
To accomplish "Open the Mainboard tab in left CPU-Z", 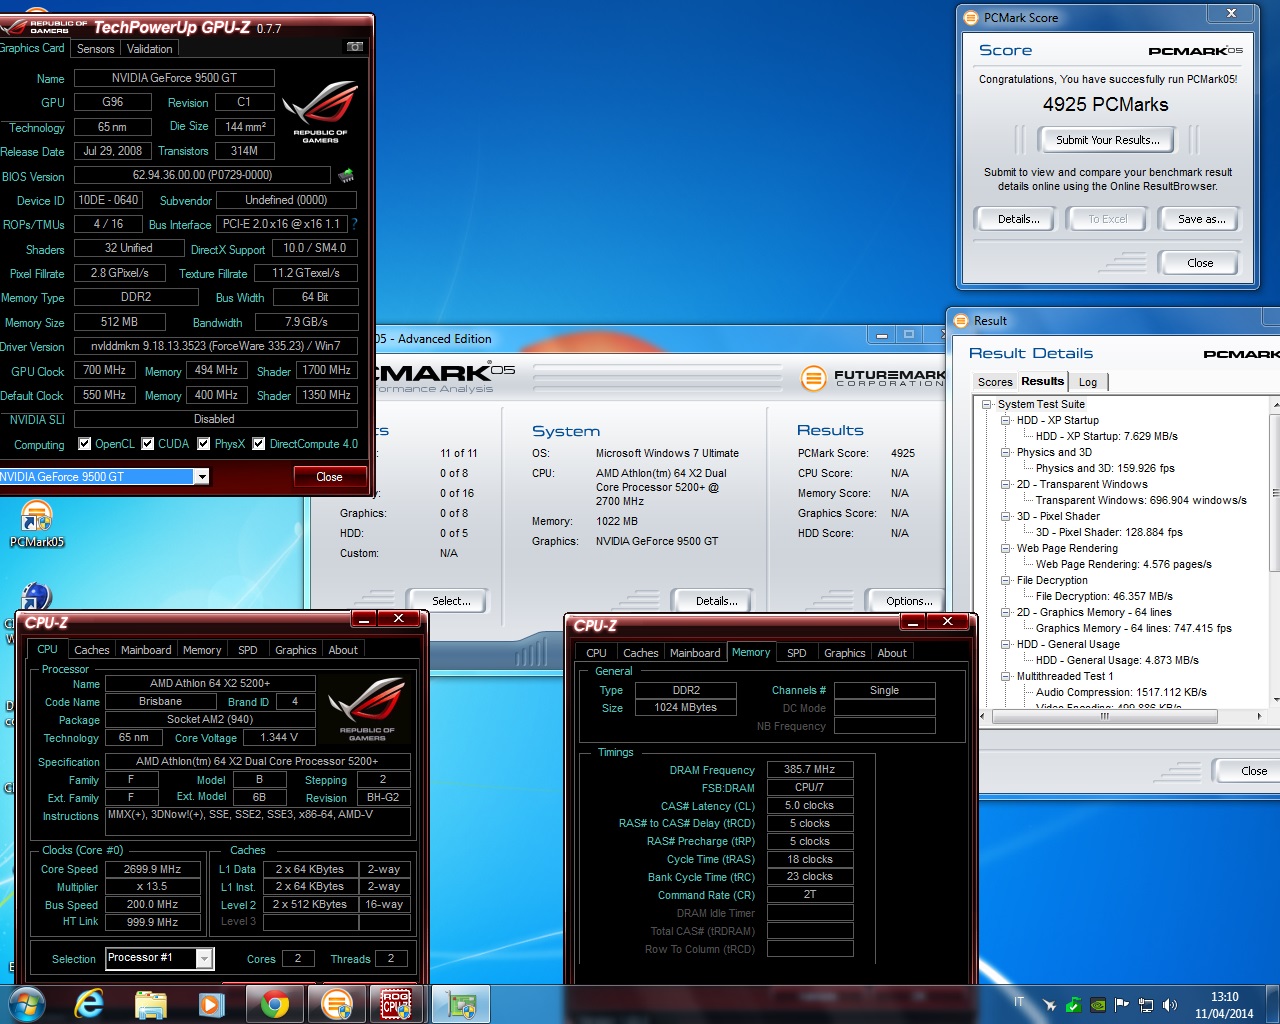I will [146, 650].
